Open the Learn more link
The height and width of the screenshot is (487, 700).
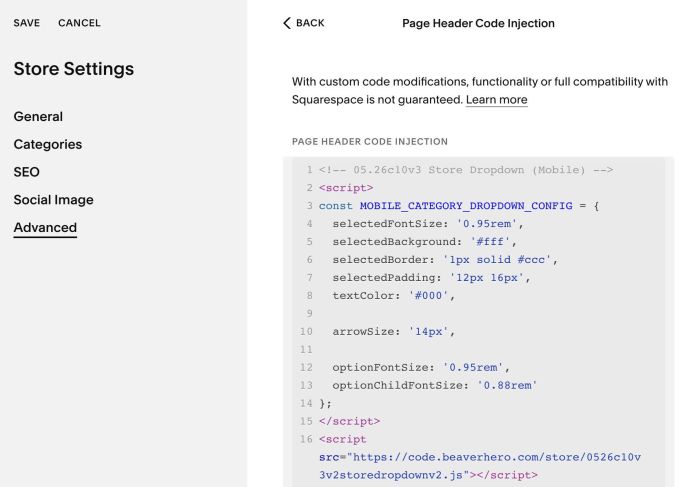click(496, 100)
